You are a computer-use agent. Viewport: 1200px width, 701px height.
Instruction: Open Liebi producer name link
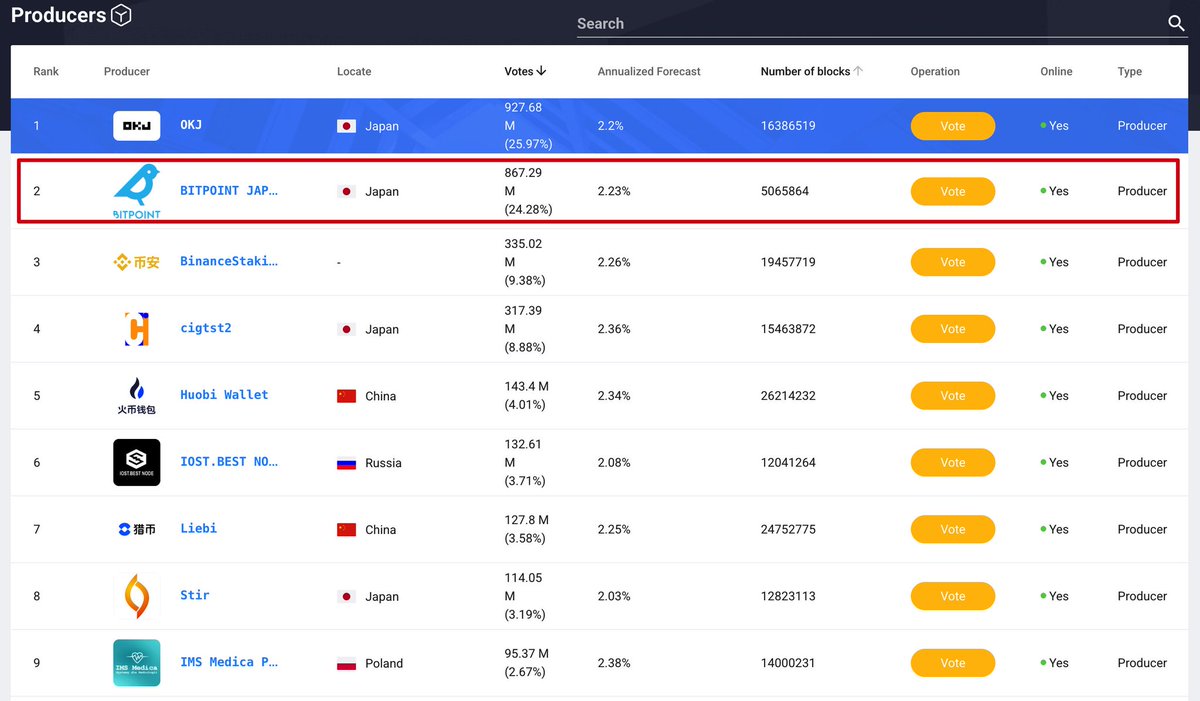point(198,528)
